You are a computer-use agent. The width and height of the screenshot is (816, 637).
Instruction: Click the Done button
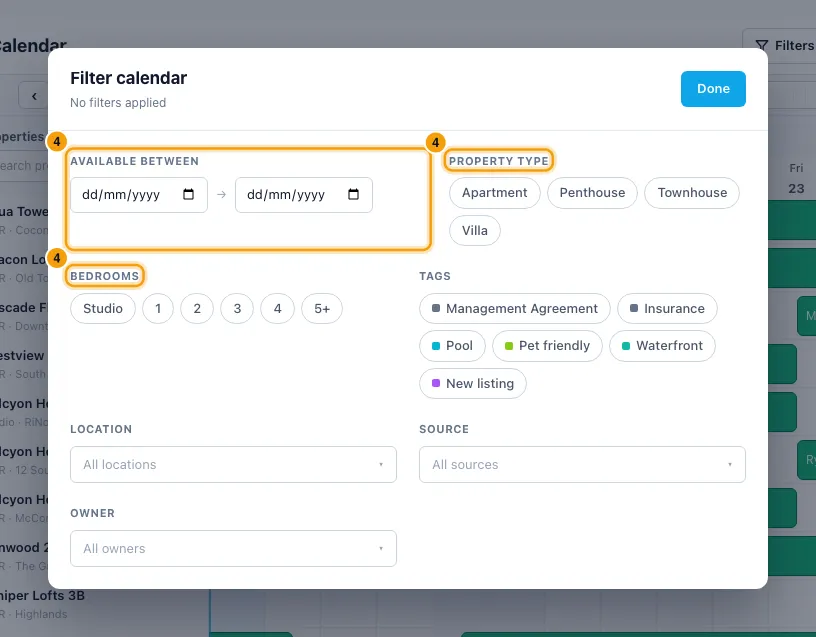(713, 89)
